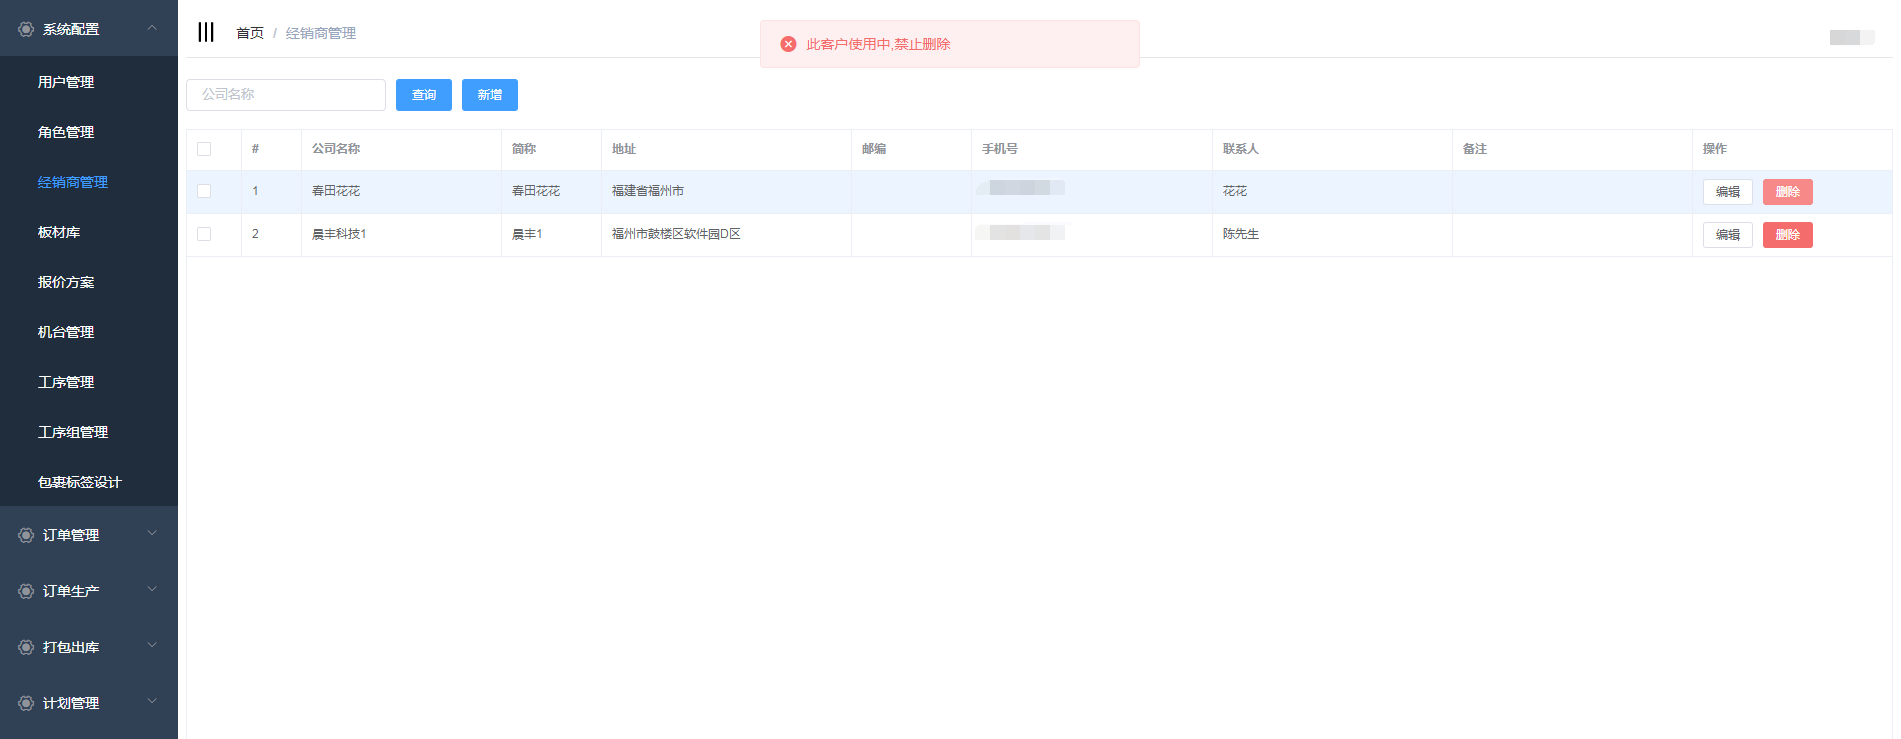Toggle the select-all checkbox in table header
This screenshot has height=739, width=1901.
point(204,149)
